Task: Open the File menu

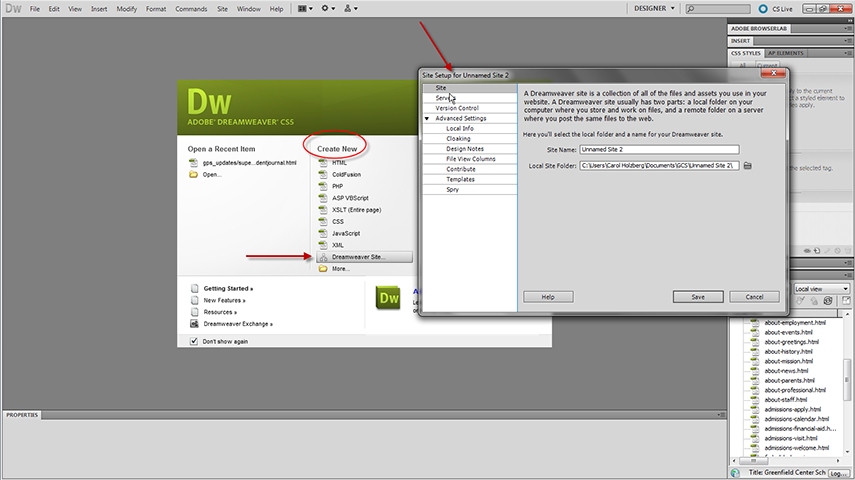Action: [35, 9]
